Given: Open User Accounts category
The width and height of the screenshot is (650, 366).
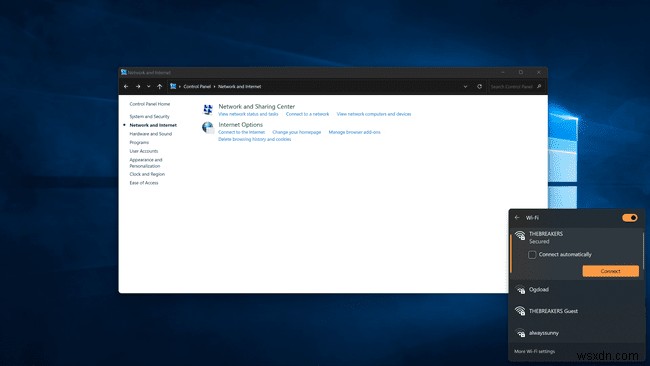Looking at the screenshot, I should point(143,151).
